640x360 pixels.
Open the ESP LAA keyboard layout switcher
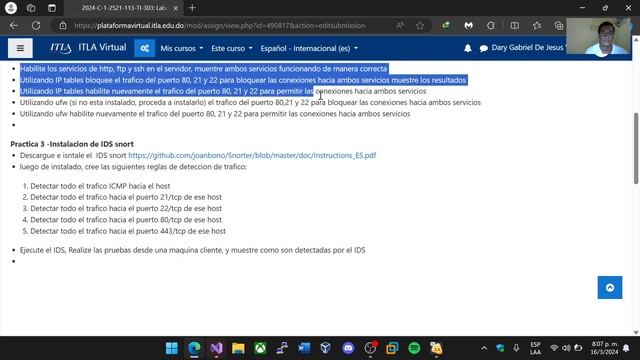535,348
